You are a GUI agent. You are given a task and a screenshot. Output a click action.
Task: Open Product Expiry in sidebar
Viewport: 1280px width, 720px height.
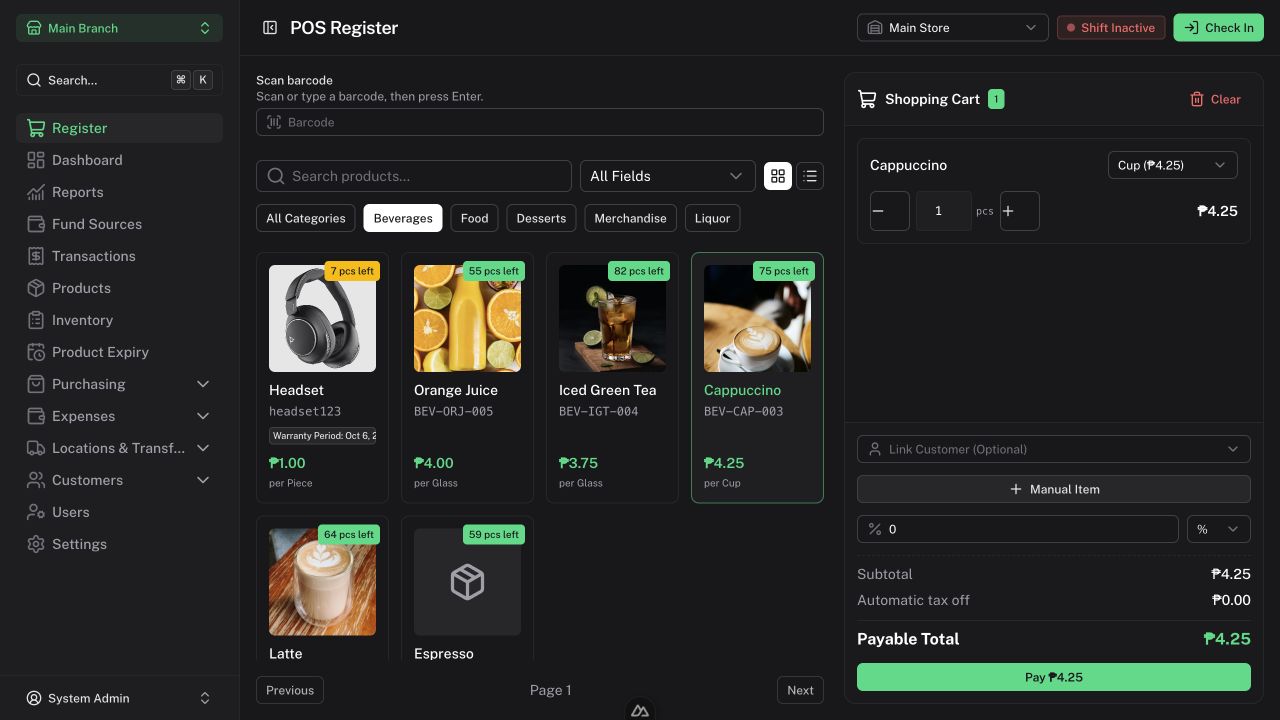pyautogui.click(x=119, y=352)
